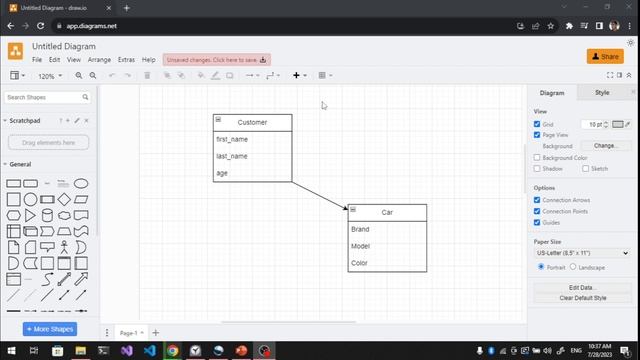Screen dimensions: 640x360
Task: Open the 120% zoom dropdown
Action: (50, 76)
